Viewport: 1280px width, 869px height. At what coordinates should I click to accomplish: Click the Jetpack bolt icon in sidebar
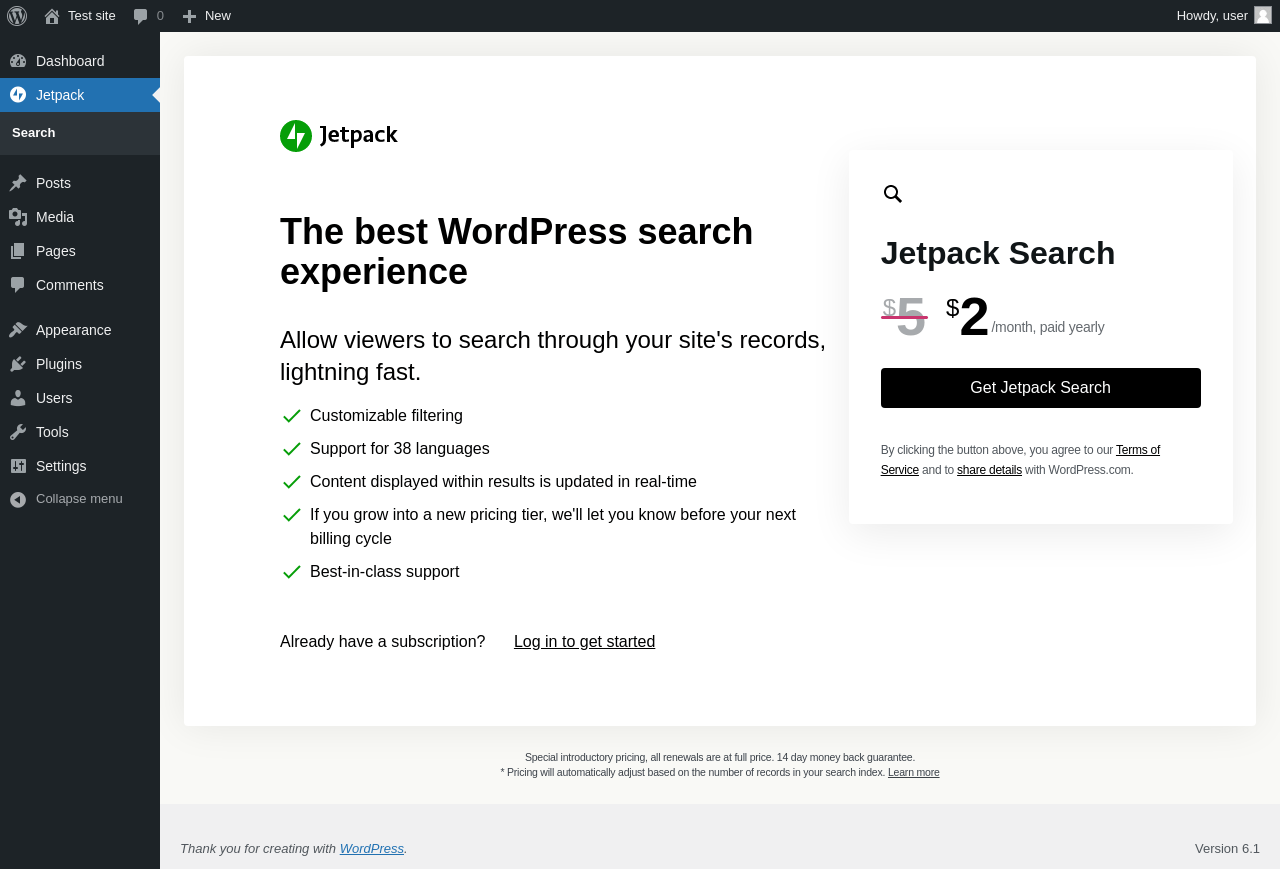(18, 95)
